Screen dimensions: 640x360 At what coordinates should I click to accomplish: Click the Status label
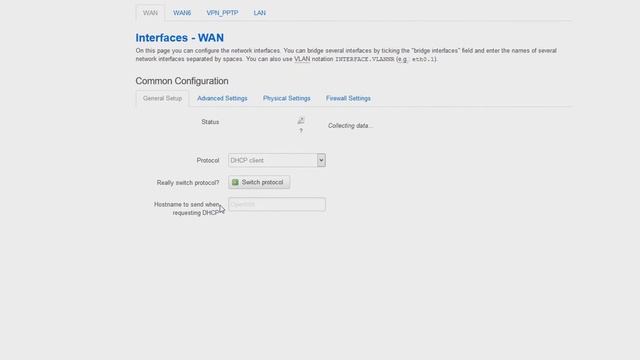(x=210, y=122)
